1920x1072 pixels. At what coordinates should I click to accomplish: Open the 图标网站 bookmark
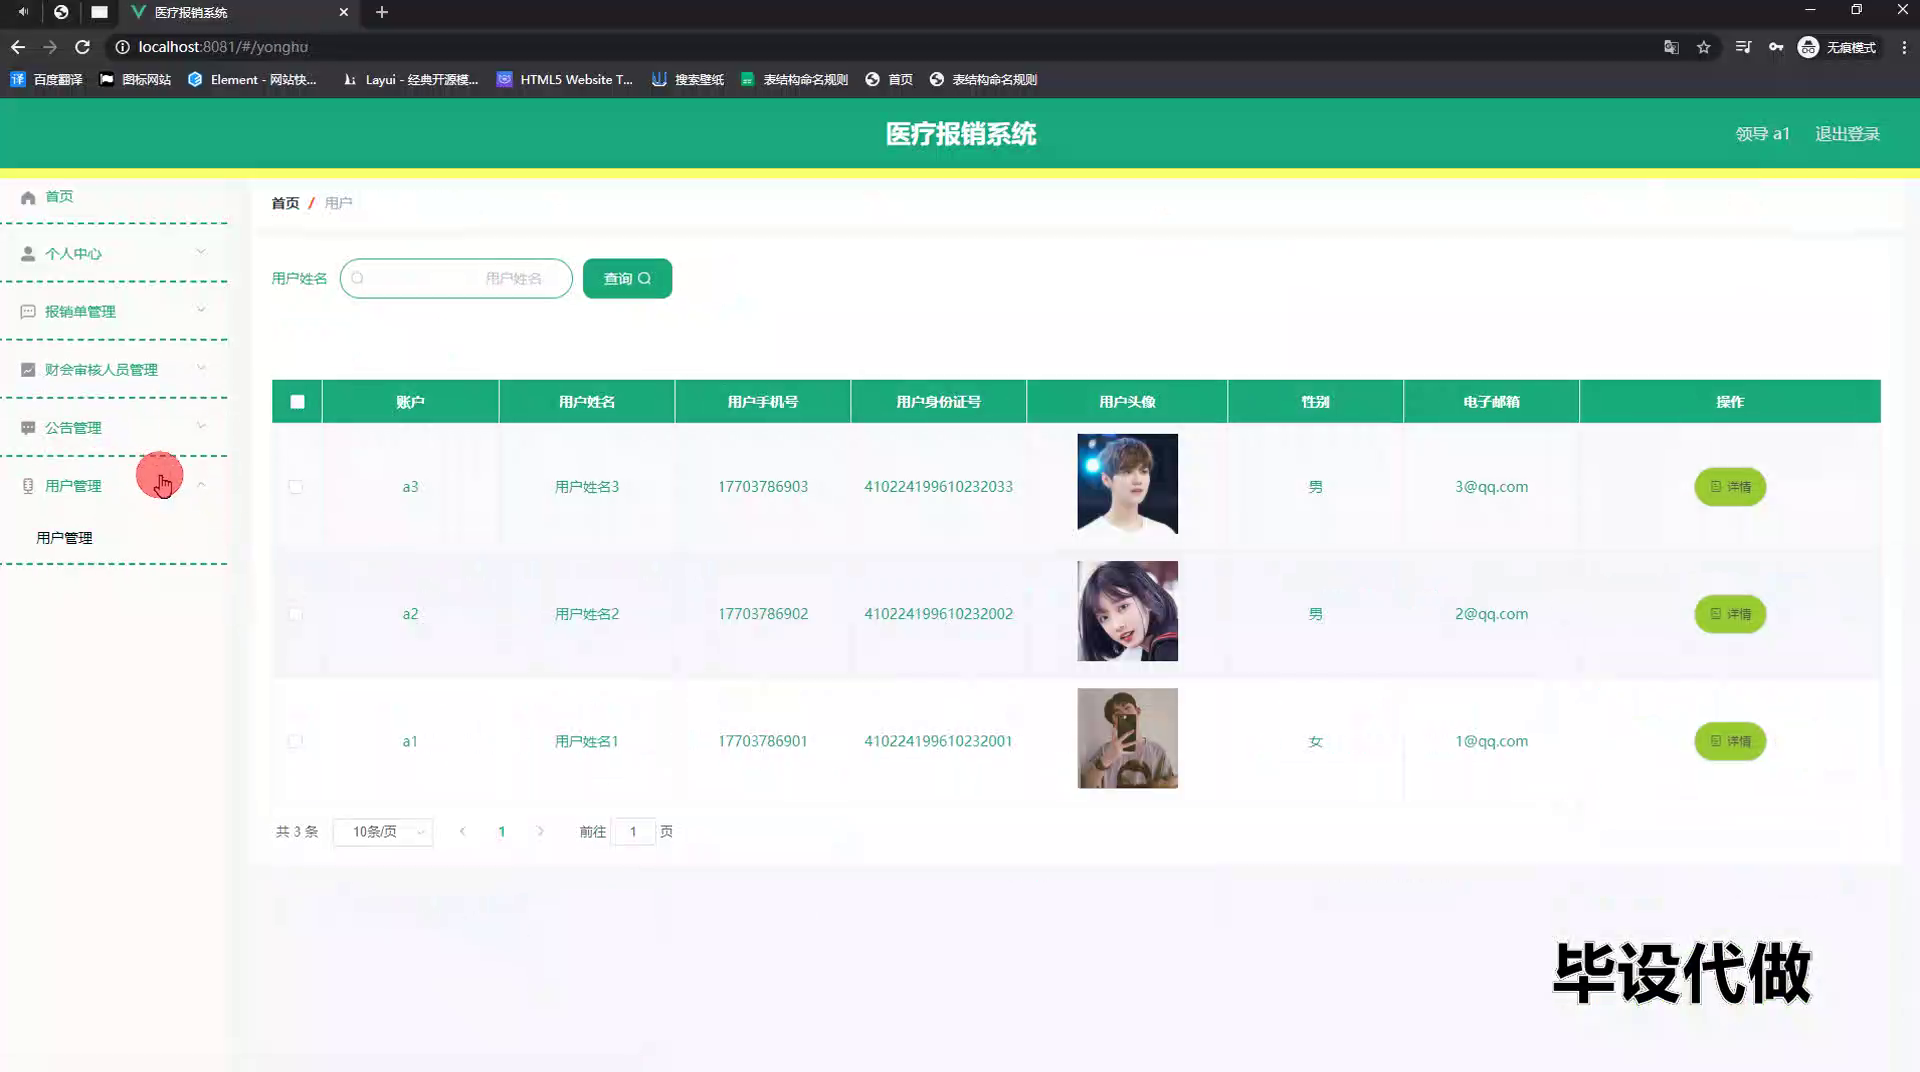point(135,79)
